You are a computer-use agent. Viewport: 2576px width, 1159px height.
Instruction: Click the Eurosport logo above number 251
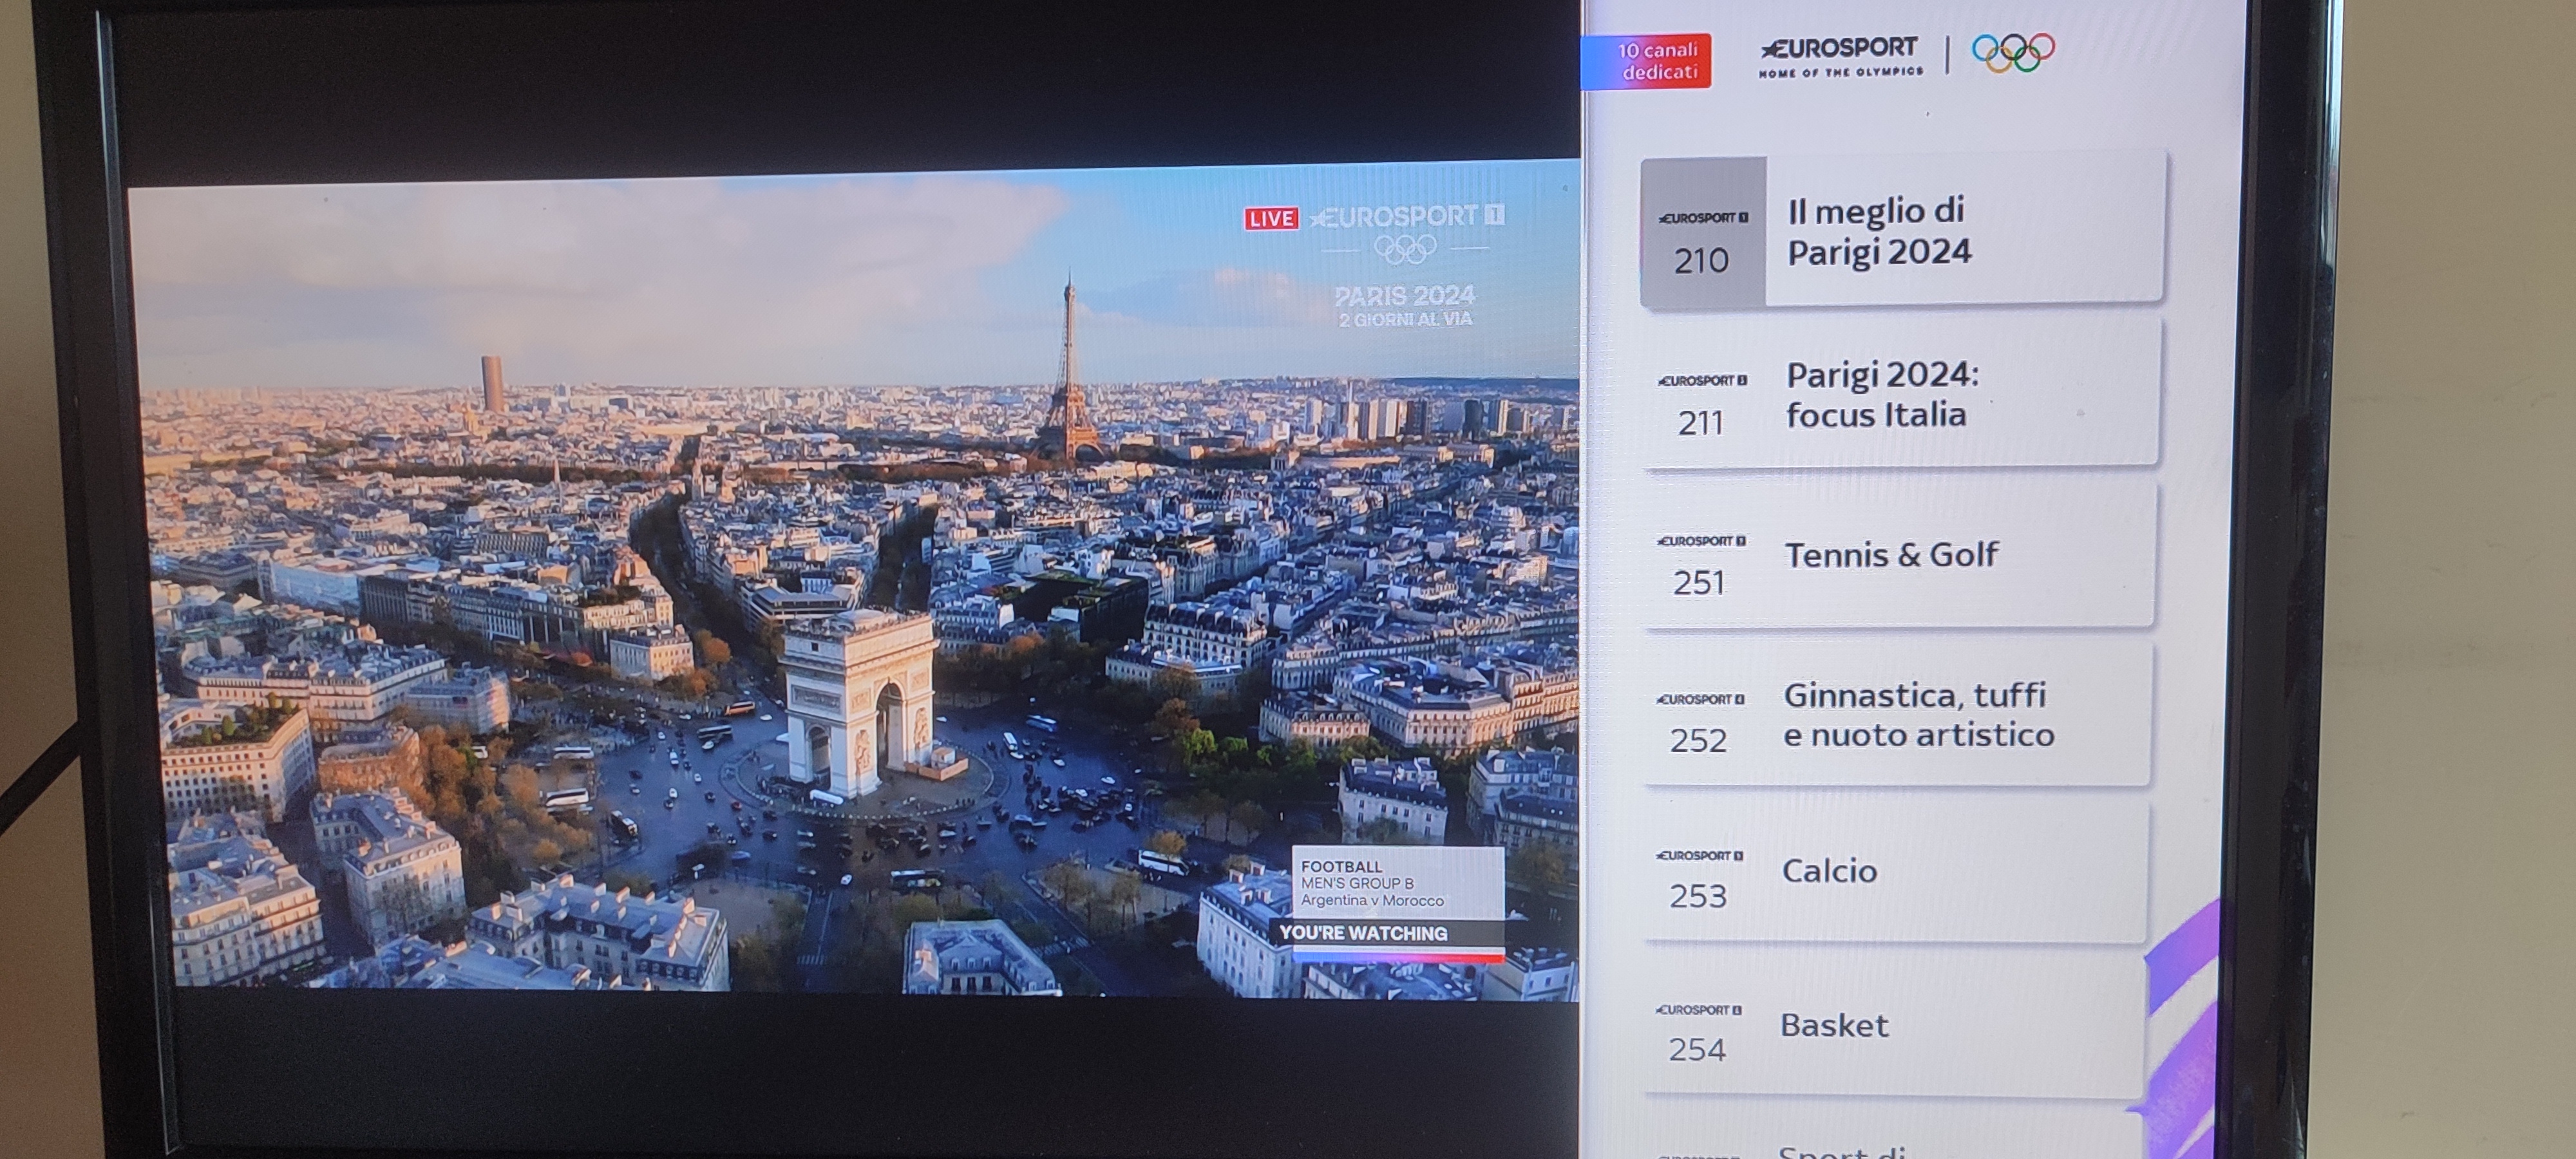[x=1701, y=541]
